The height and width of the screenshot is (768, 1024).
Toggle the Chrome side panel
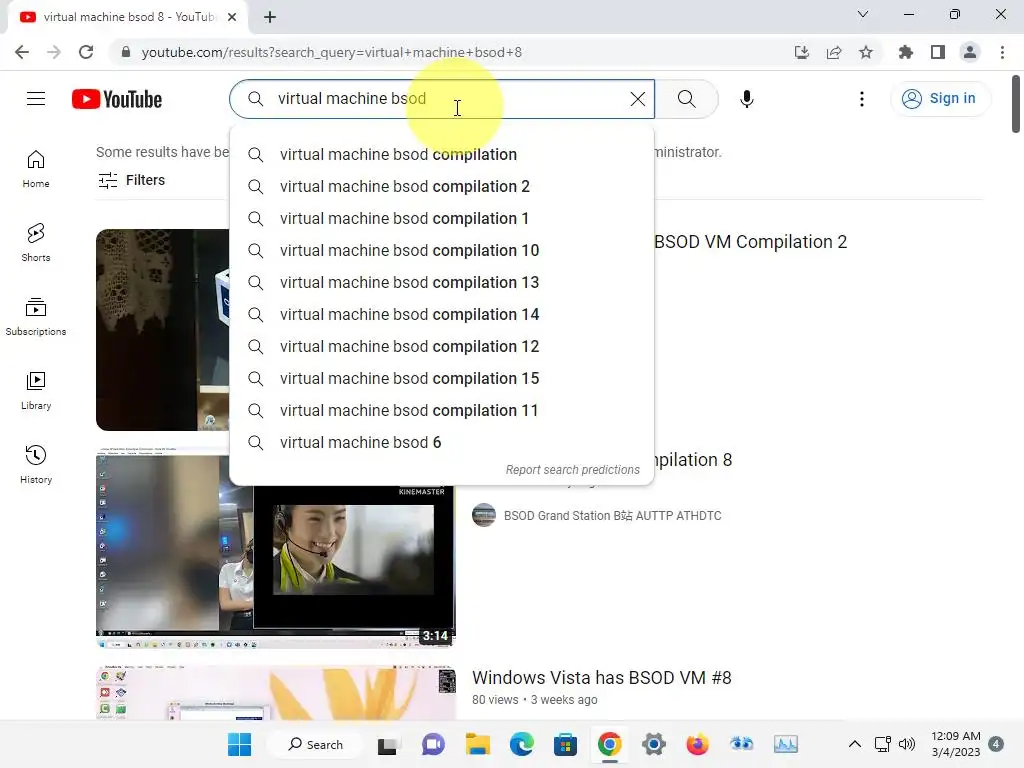(938, 52)
